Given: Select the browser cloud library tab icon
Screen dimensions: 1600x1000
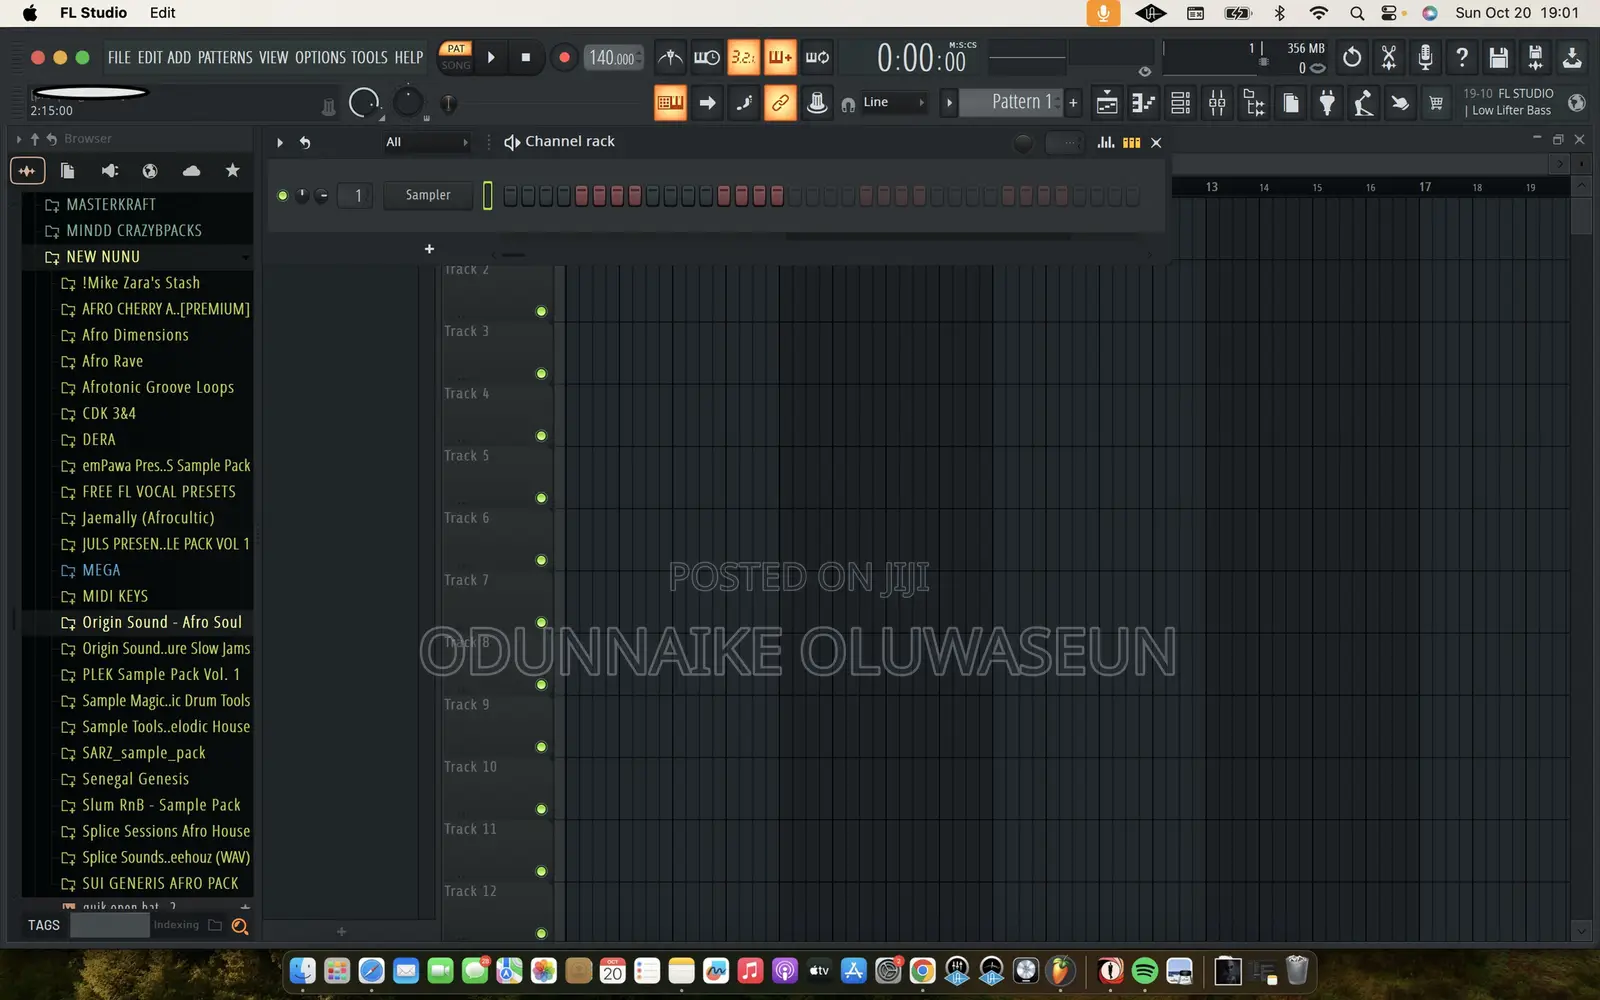Looking at the screenshot, I should point(191,171).
